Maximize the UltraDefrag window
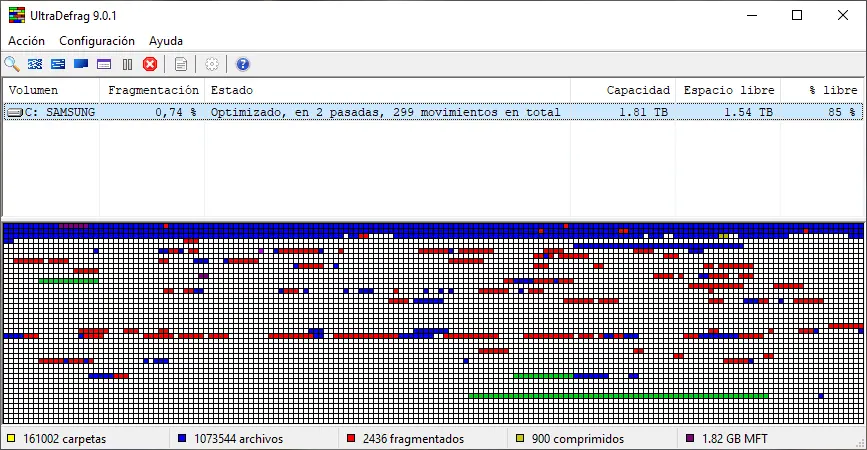This screenshot has width=867, height=450. coord(797,15)
